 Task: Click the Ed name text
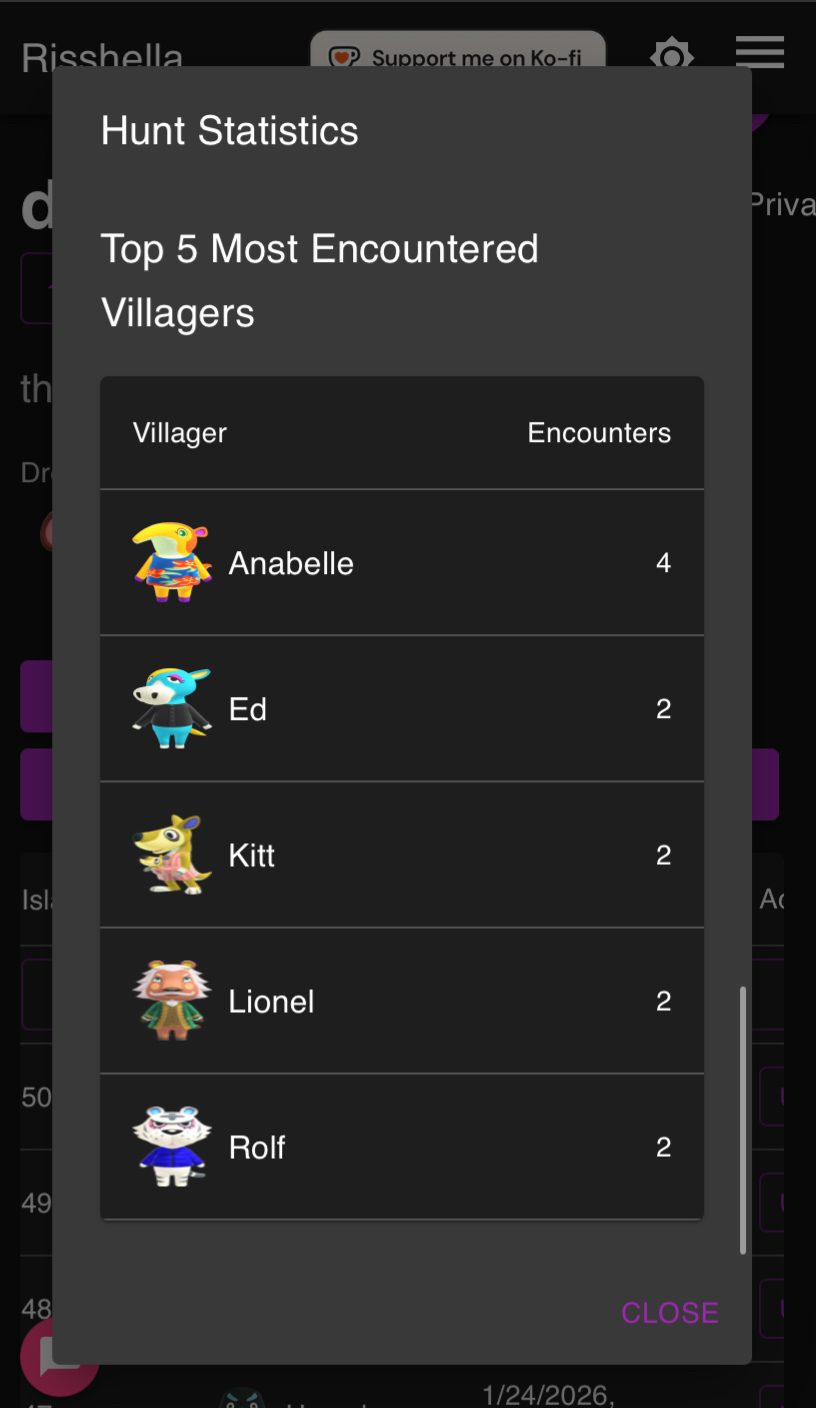(247, 709)
